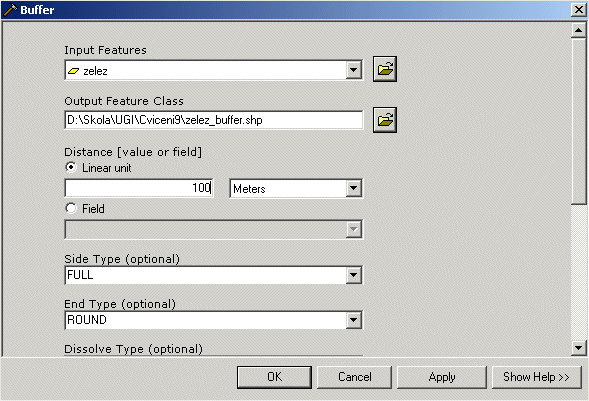589x401 pixels.
Task: Browse for Input Features folder icon
Action: (385, 69)
